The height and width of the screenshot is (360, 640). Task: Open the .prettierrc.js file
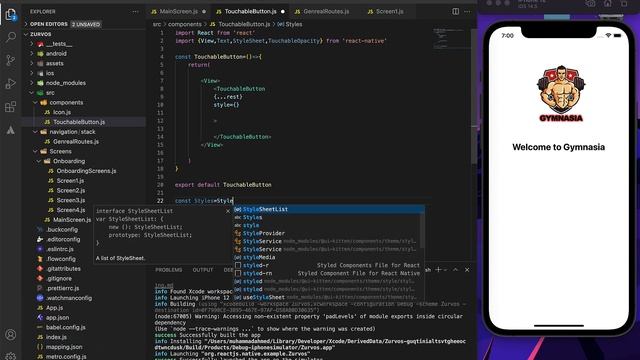[62, 288]
